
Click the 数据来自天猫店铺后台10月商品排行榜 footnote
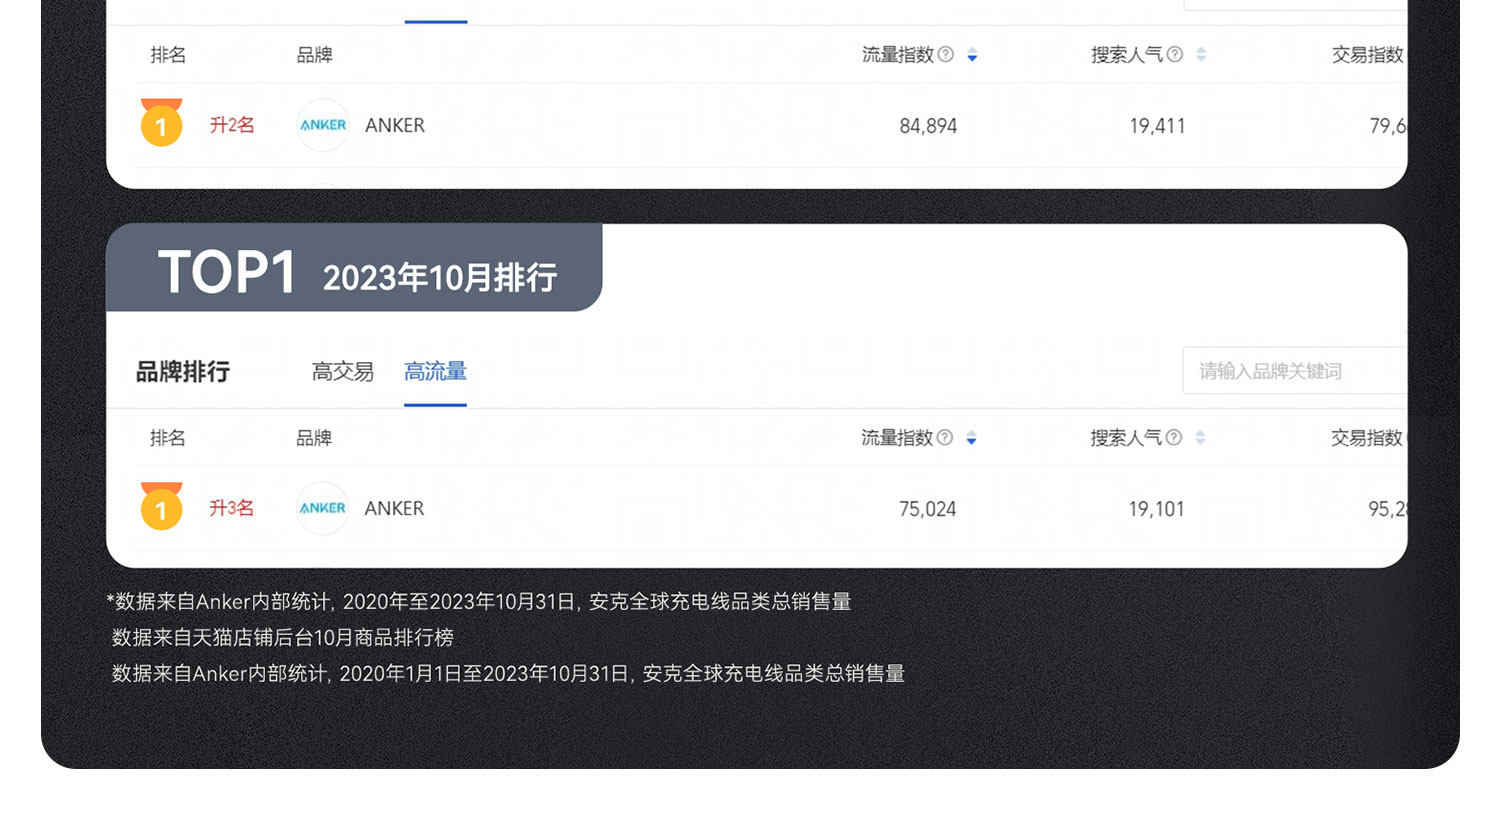tap(283, 637)
